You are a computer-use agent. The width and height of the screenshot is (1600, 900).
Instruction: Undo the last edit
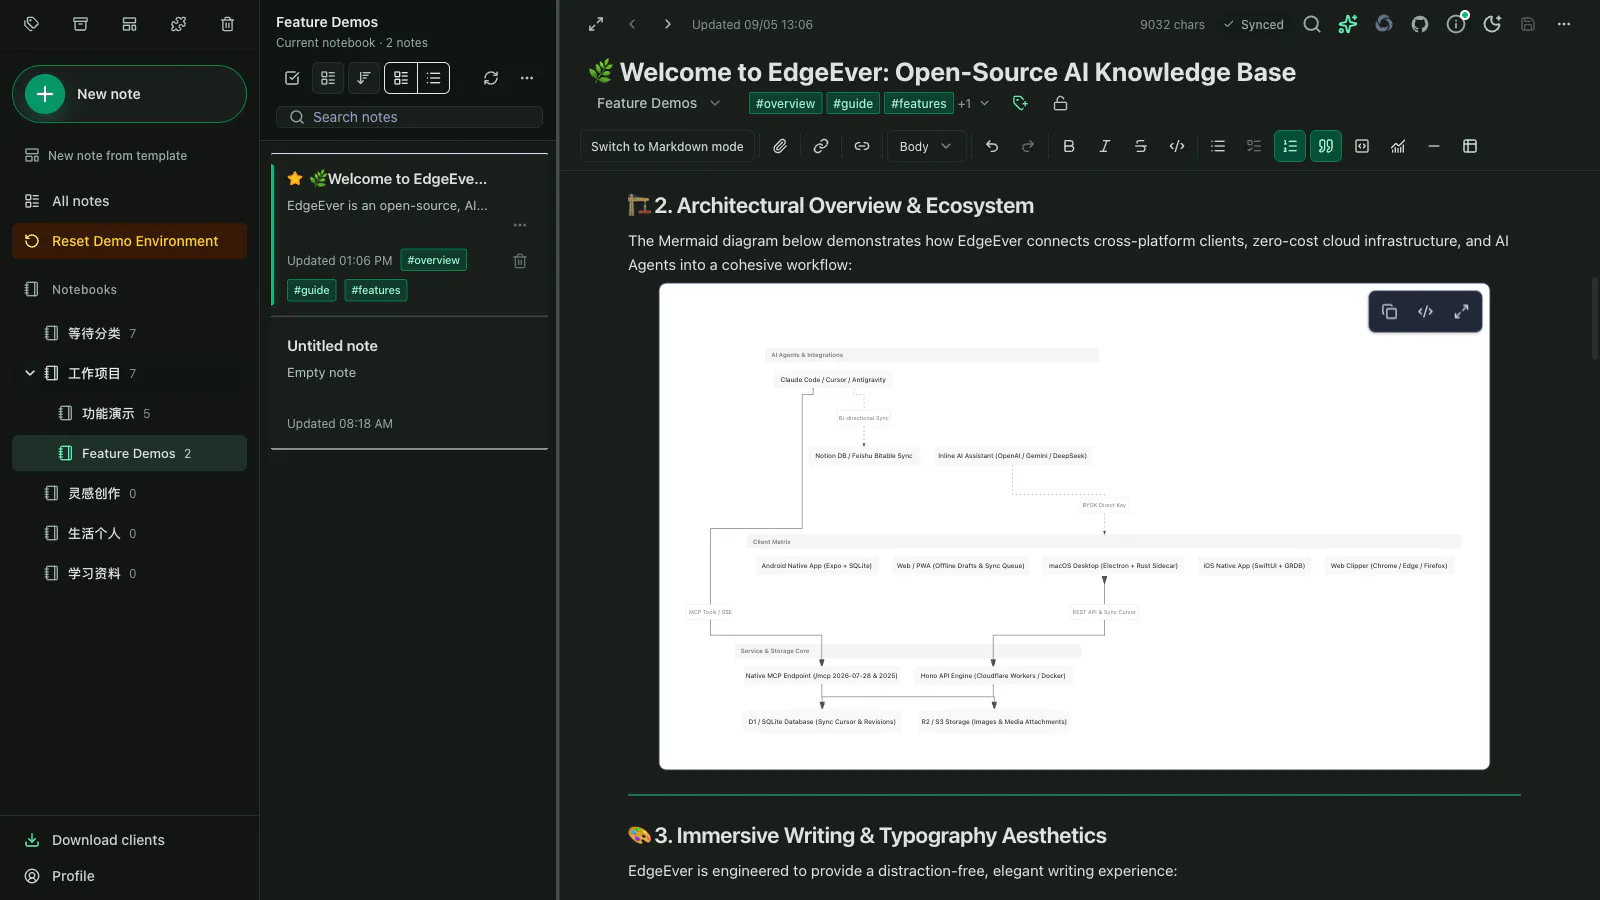[992, 146]
